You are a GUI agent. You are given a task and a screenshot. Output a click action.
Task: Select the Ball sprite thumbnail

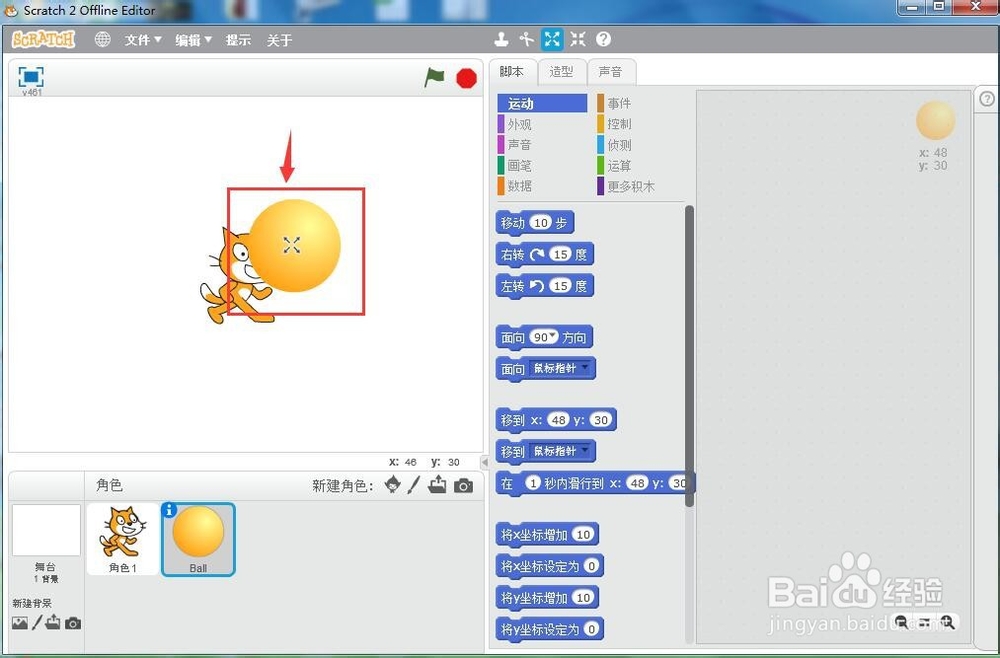[x=198, y=539]
